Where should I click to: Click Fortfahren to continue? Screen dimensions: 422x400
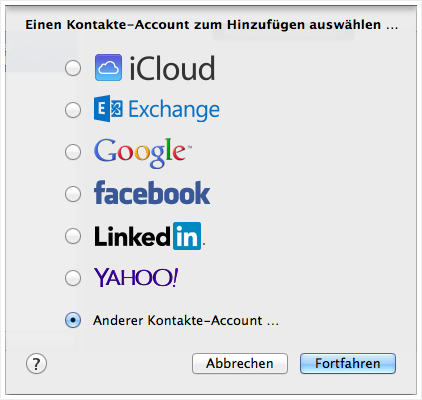[x=348, y=363]
